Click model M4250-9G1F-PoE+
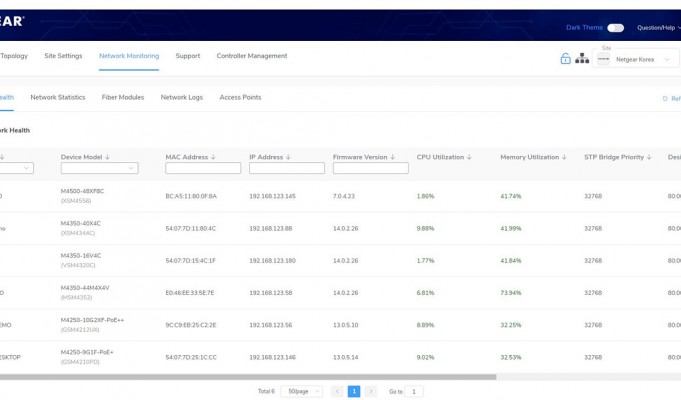 coord(87,352)
